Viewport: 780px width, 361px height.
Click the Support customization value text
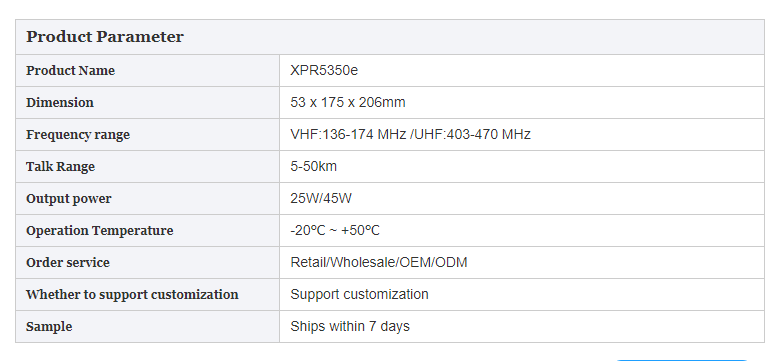359,294
